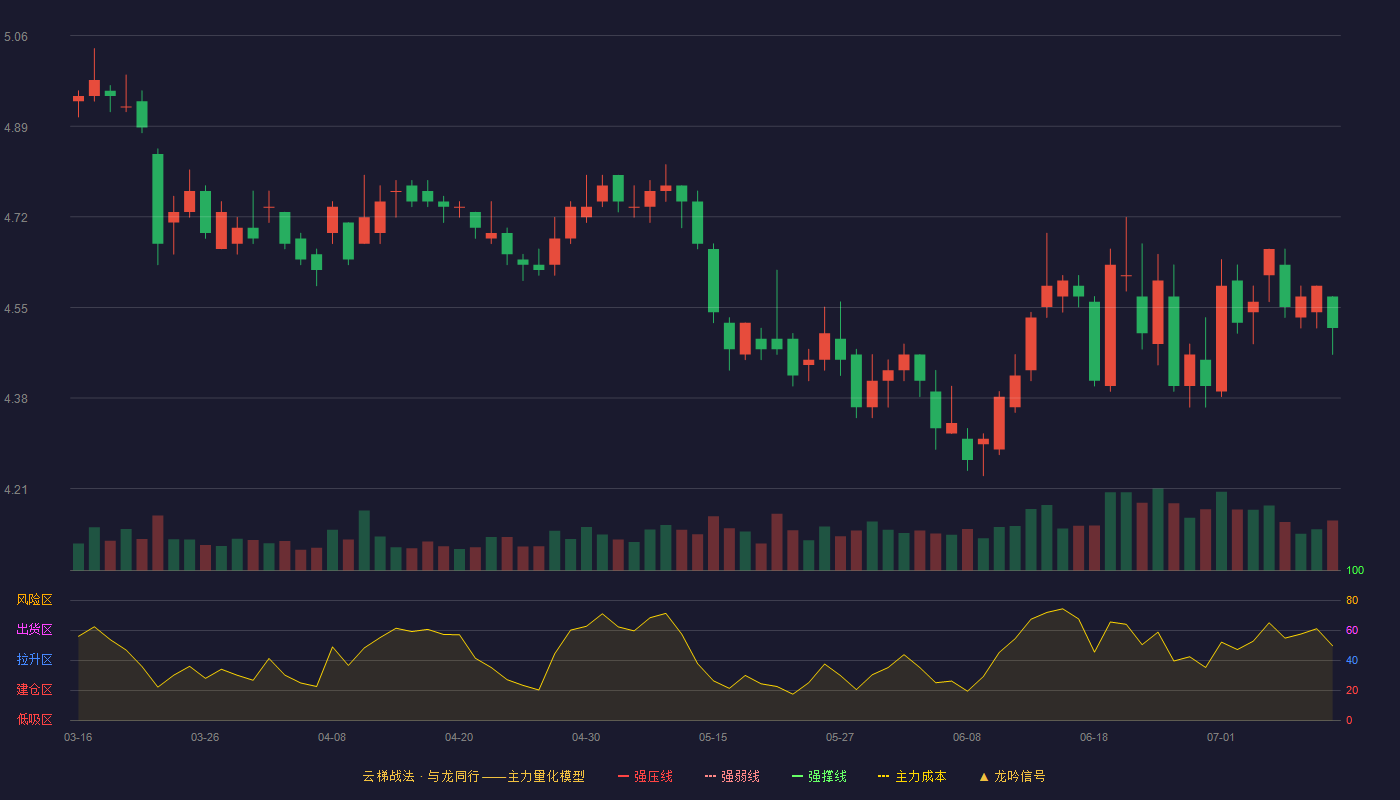Hide the 强撑线 series label
This screenshot has width=1400, height=800.
click(827, 776)
